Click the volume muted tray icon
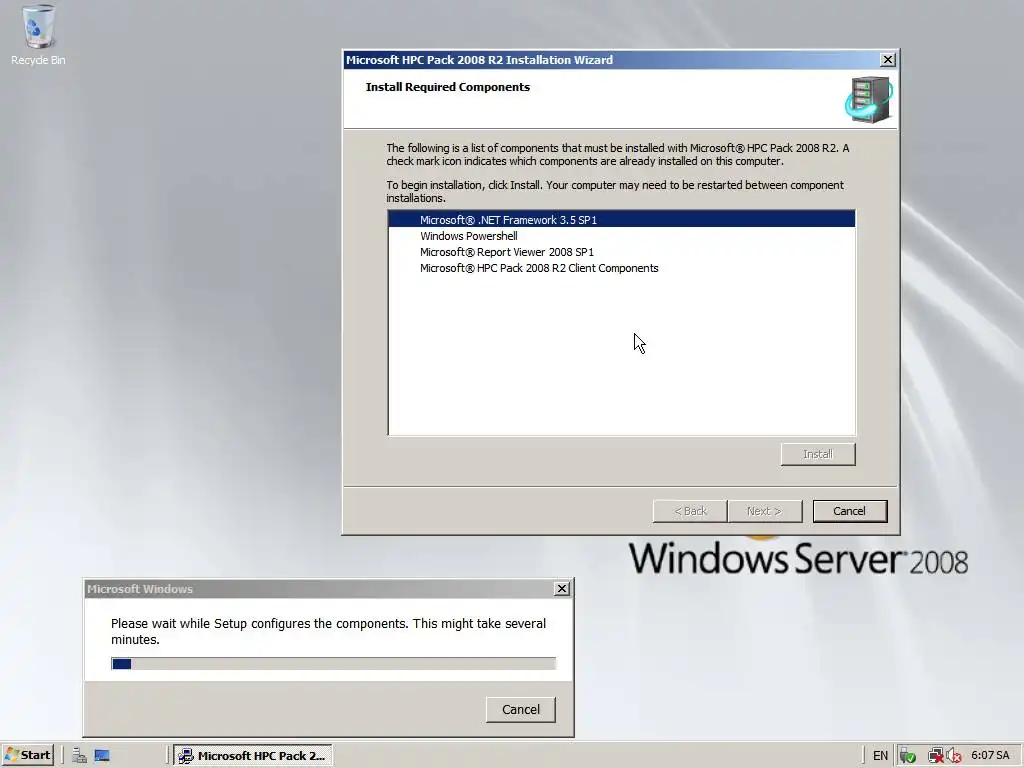The height and width of the screenshot is (768, 1024). (953, 756)
